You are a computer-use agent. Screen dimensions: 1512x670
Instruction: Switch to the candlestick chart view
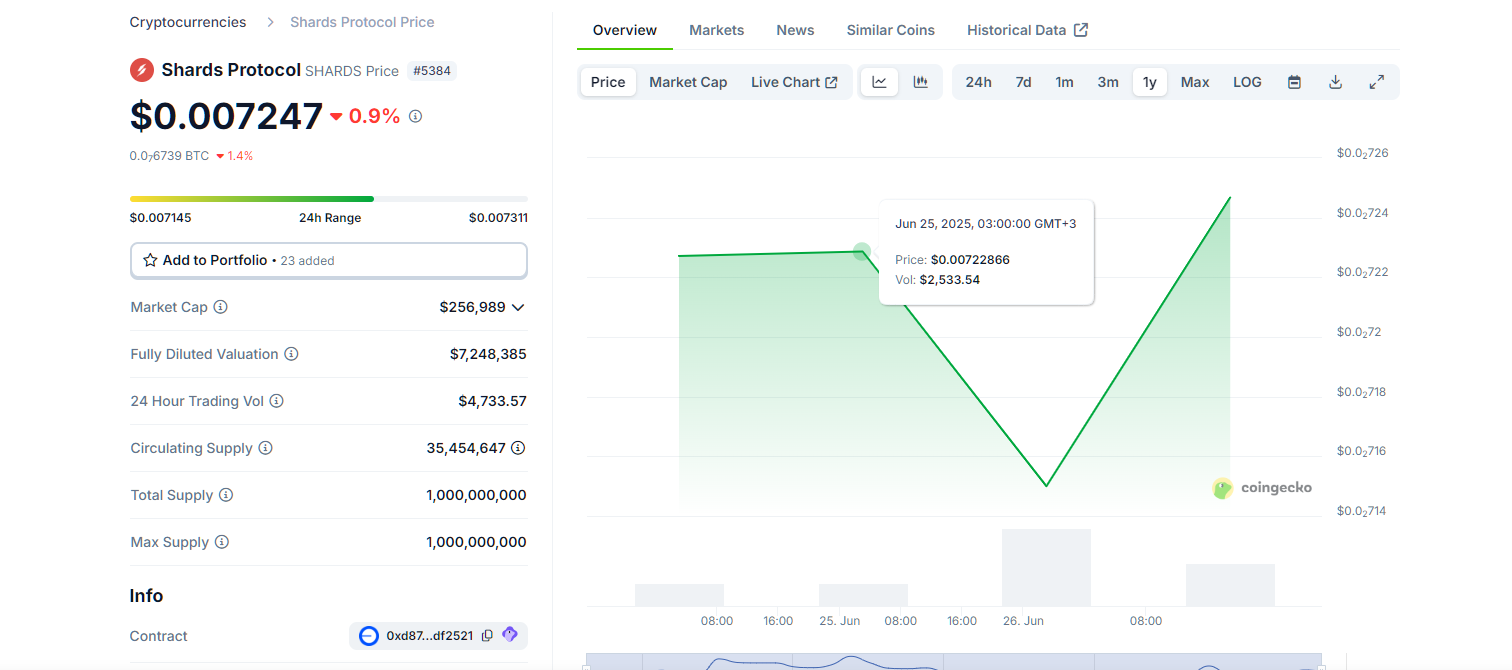[x=921, y=82]
